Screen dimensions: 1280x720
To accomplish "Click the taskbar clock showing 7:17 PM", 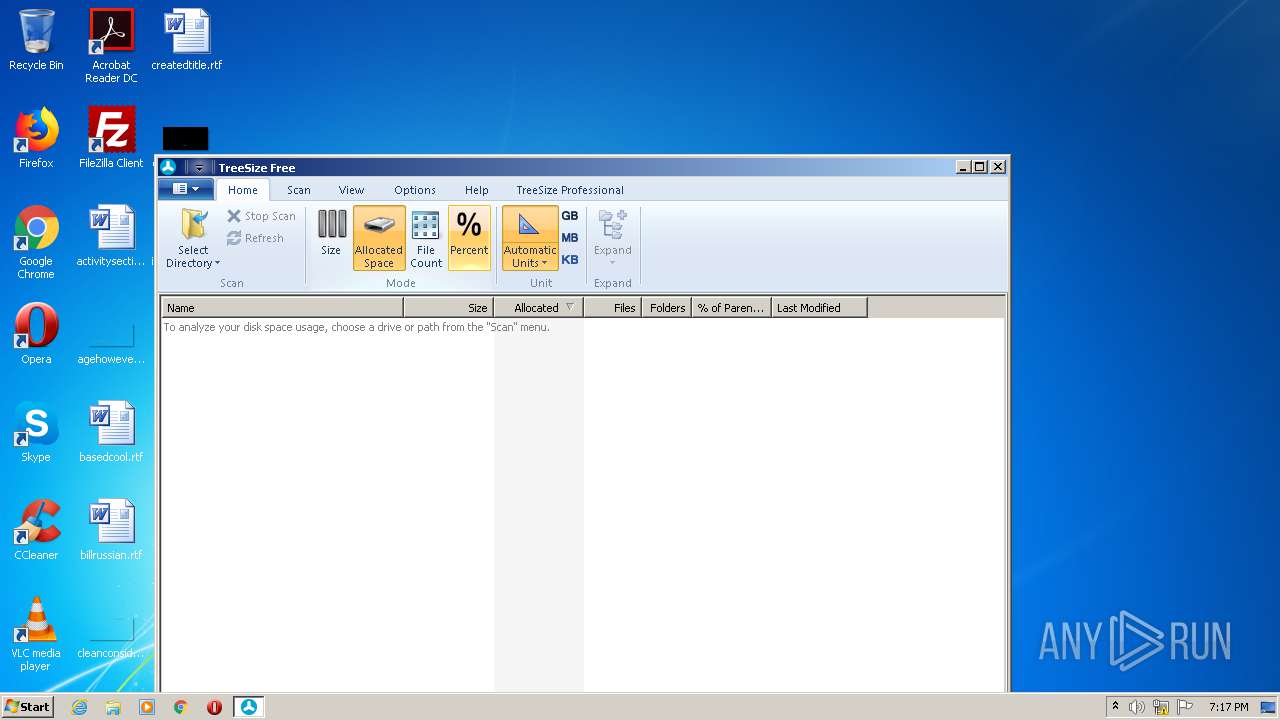I will tap(1228, 707).
